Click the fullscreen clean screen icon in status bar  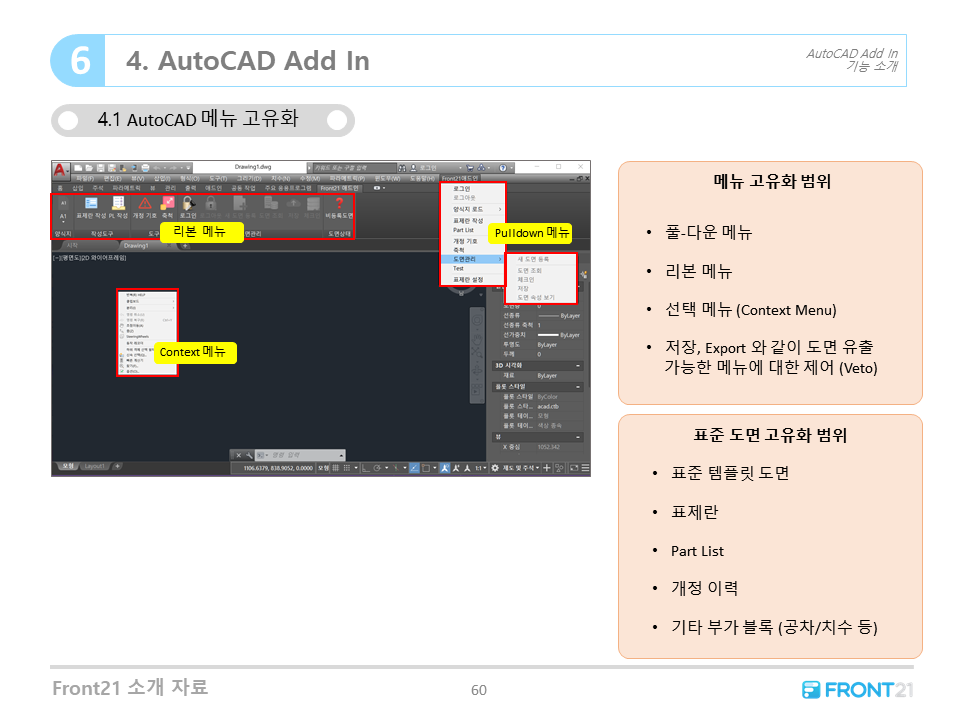574,468
